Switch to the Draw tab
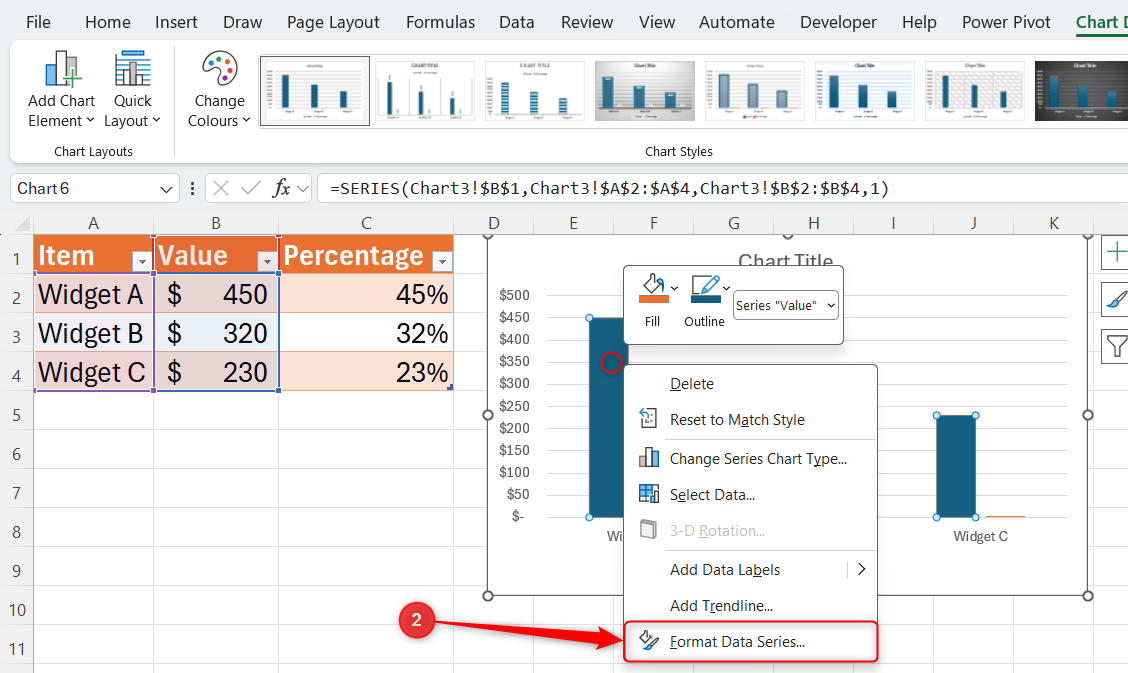 pyautogui.click(x=242, y=22)
